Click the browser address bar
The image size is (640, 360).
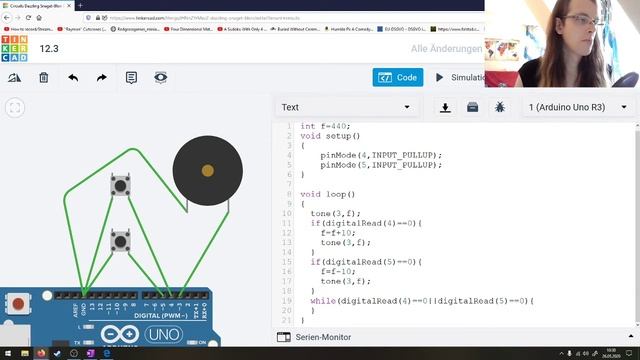282,18
